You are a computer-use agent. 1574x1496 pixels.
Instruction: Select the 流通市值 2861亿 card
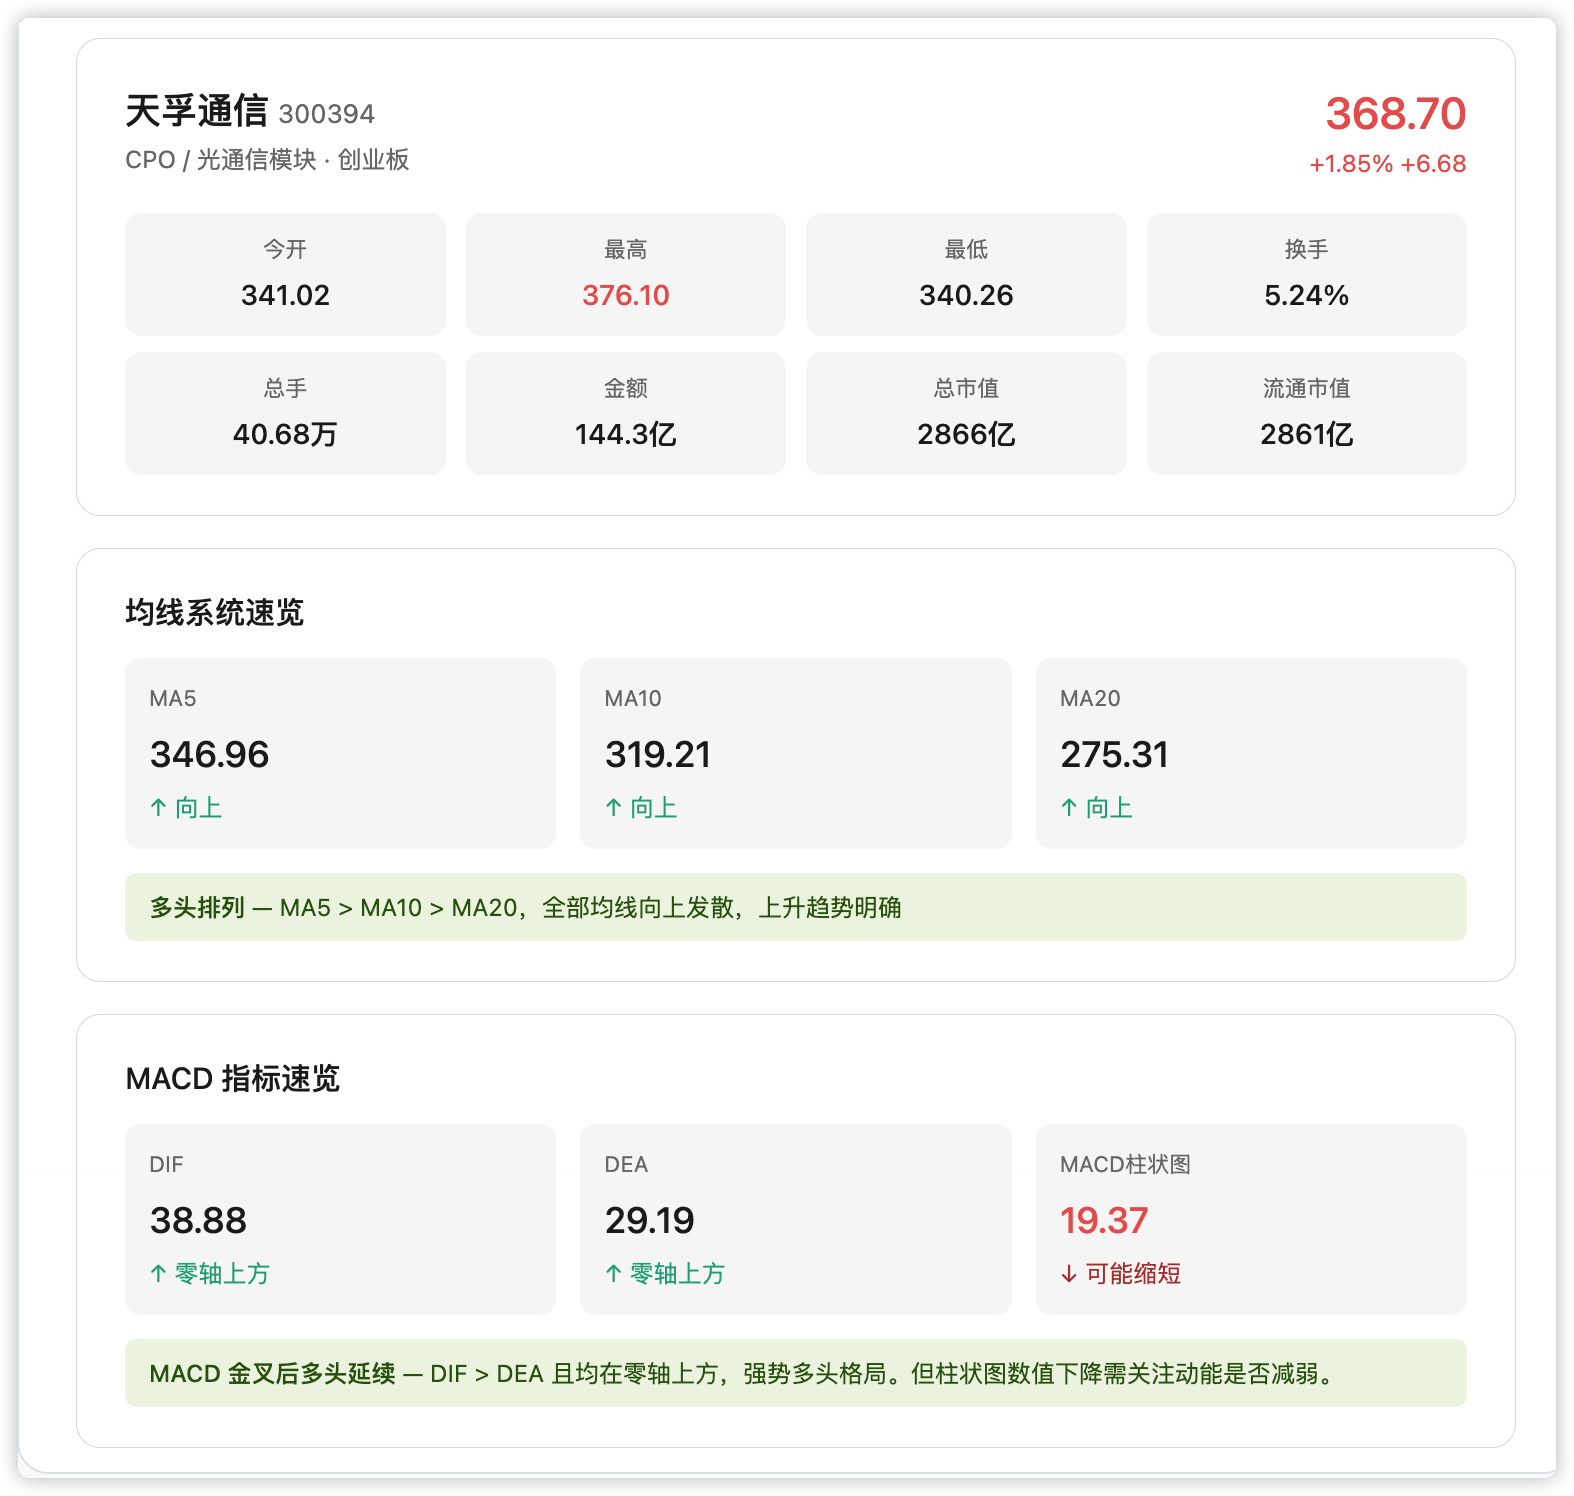pos(1307,413)
